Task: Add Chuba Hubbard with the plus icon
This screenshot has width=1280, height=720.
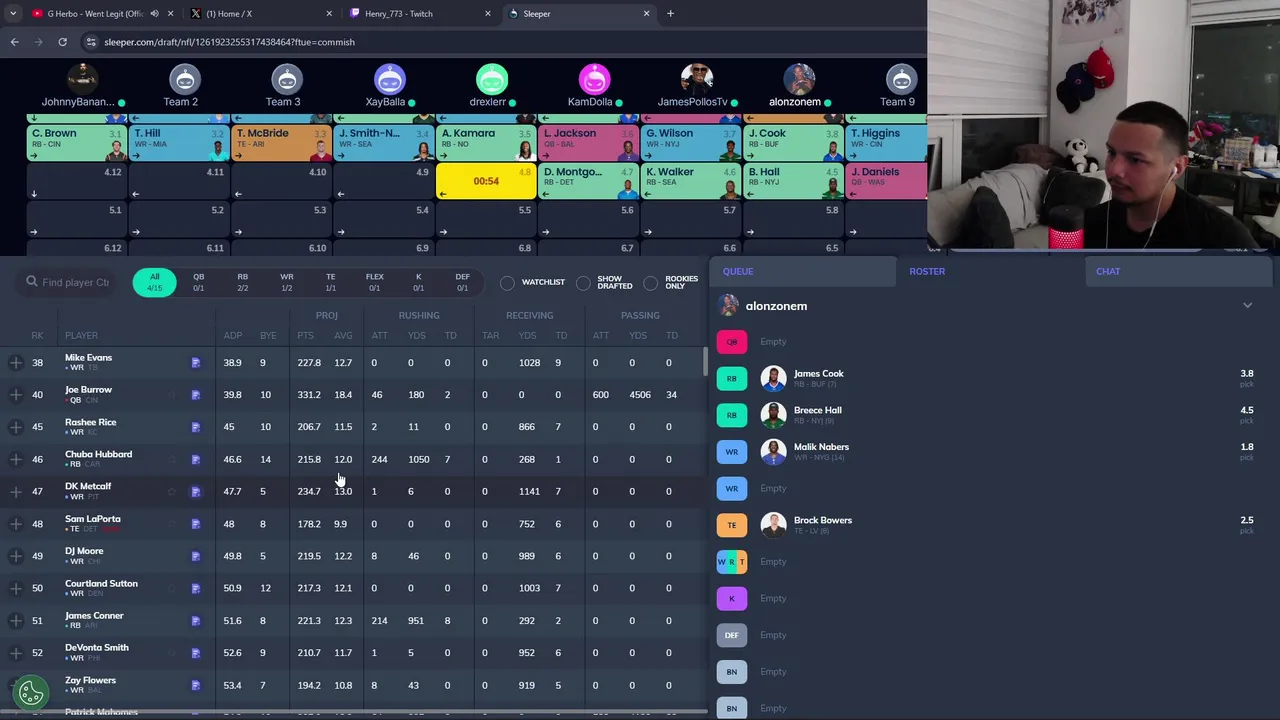Action: point(16,459)
